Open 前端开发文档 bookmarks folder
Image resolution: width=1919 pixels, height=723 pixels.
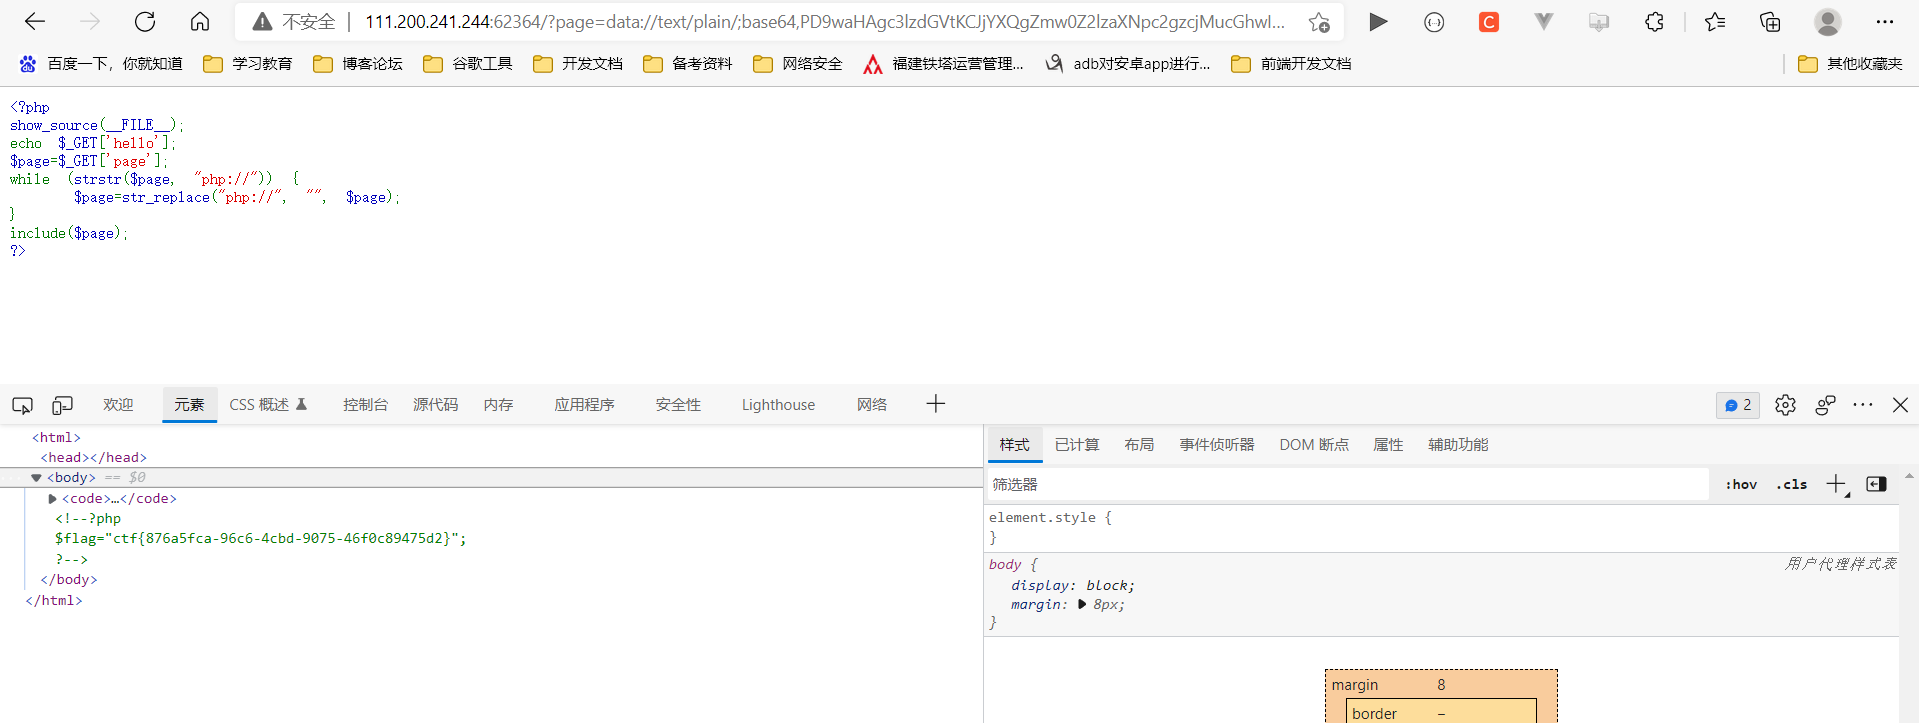[x=1291, y=64]
